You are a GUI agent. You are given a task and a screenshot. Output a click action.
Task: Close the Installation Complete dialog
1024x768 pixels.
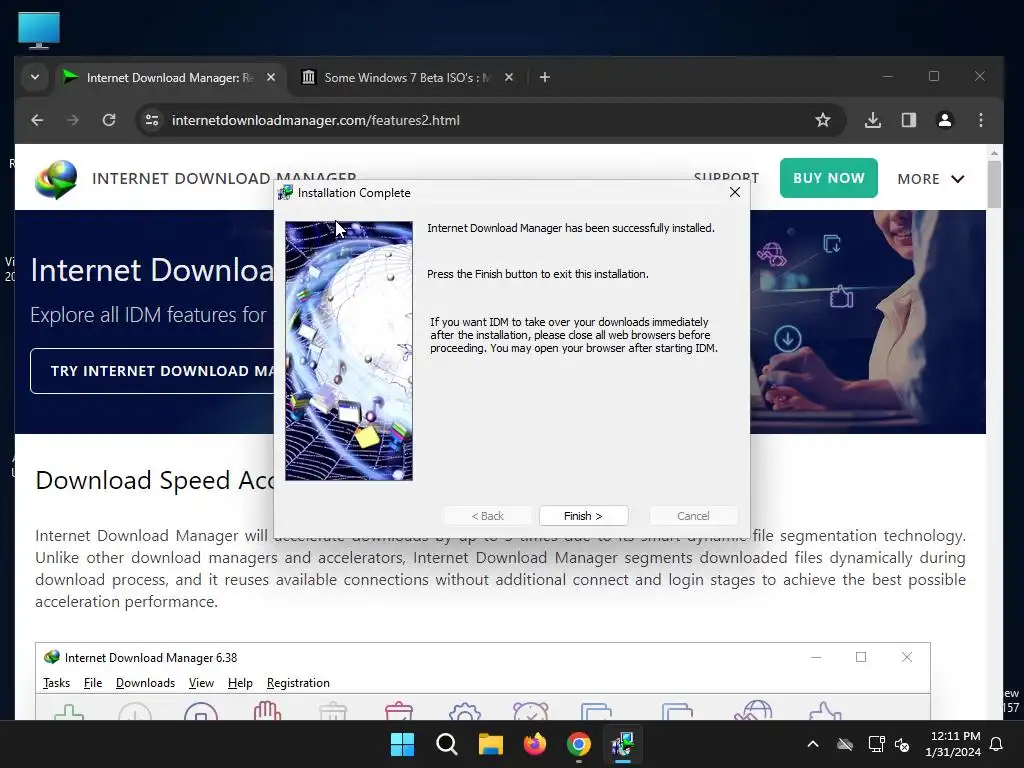click(x=735, y=192)
